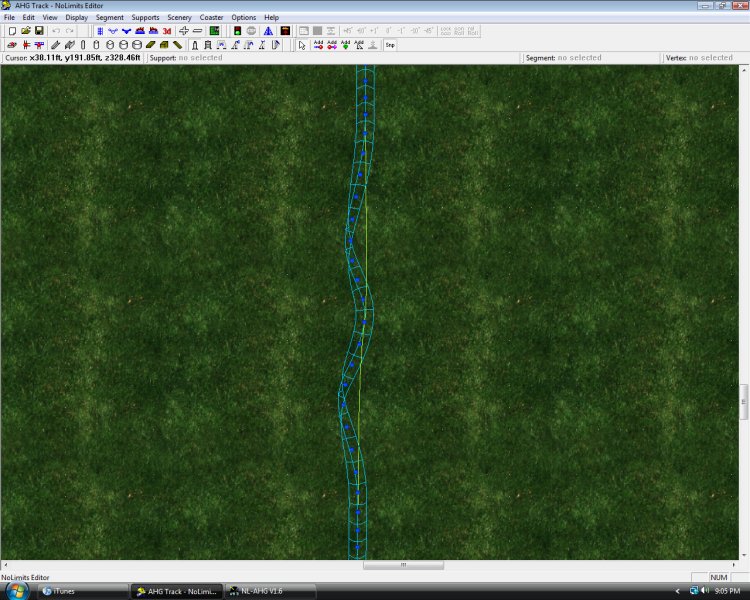Click the table-grid panel icon
This screenshot has width=750, height=600.
click(x=304, y=31)
